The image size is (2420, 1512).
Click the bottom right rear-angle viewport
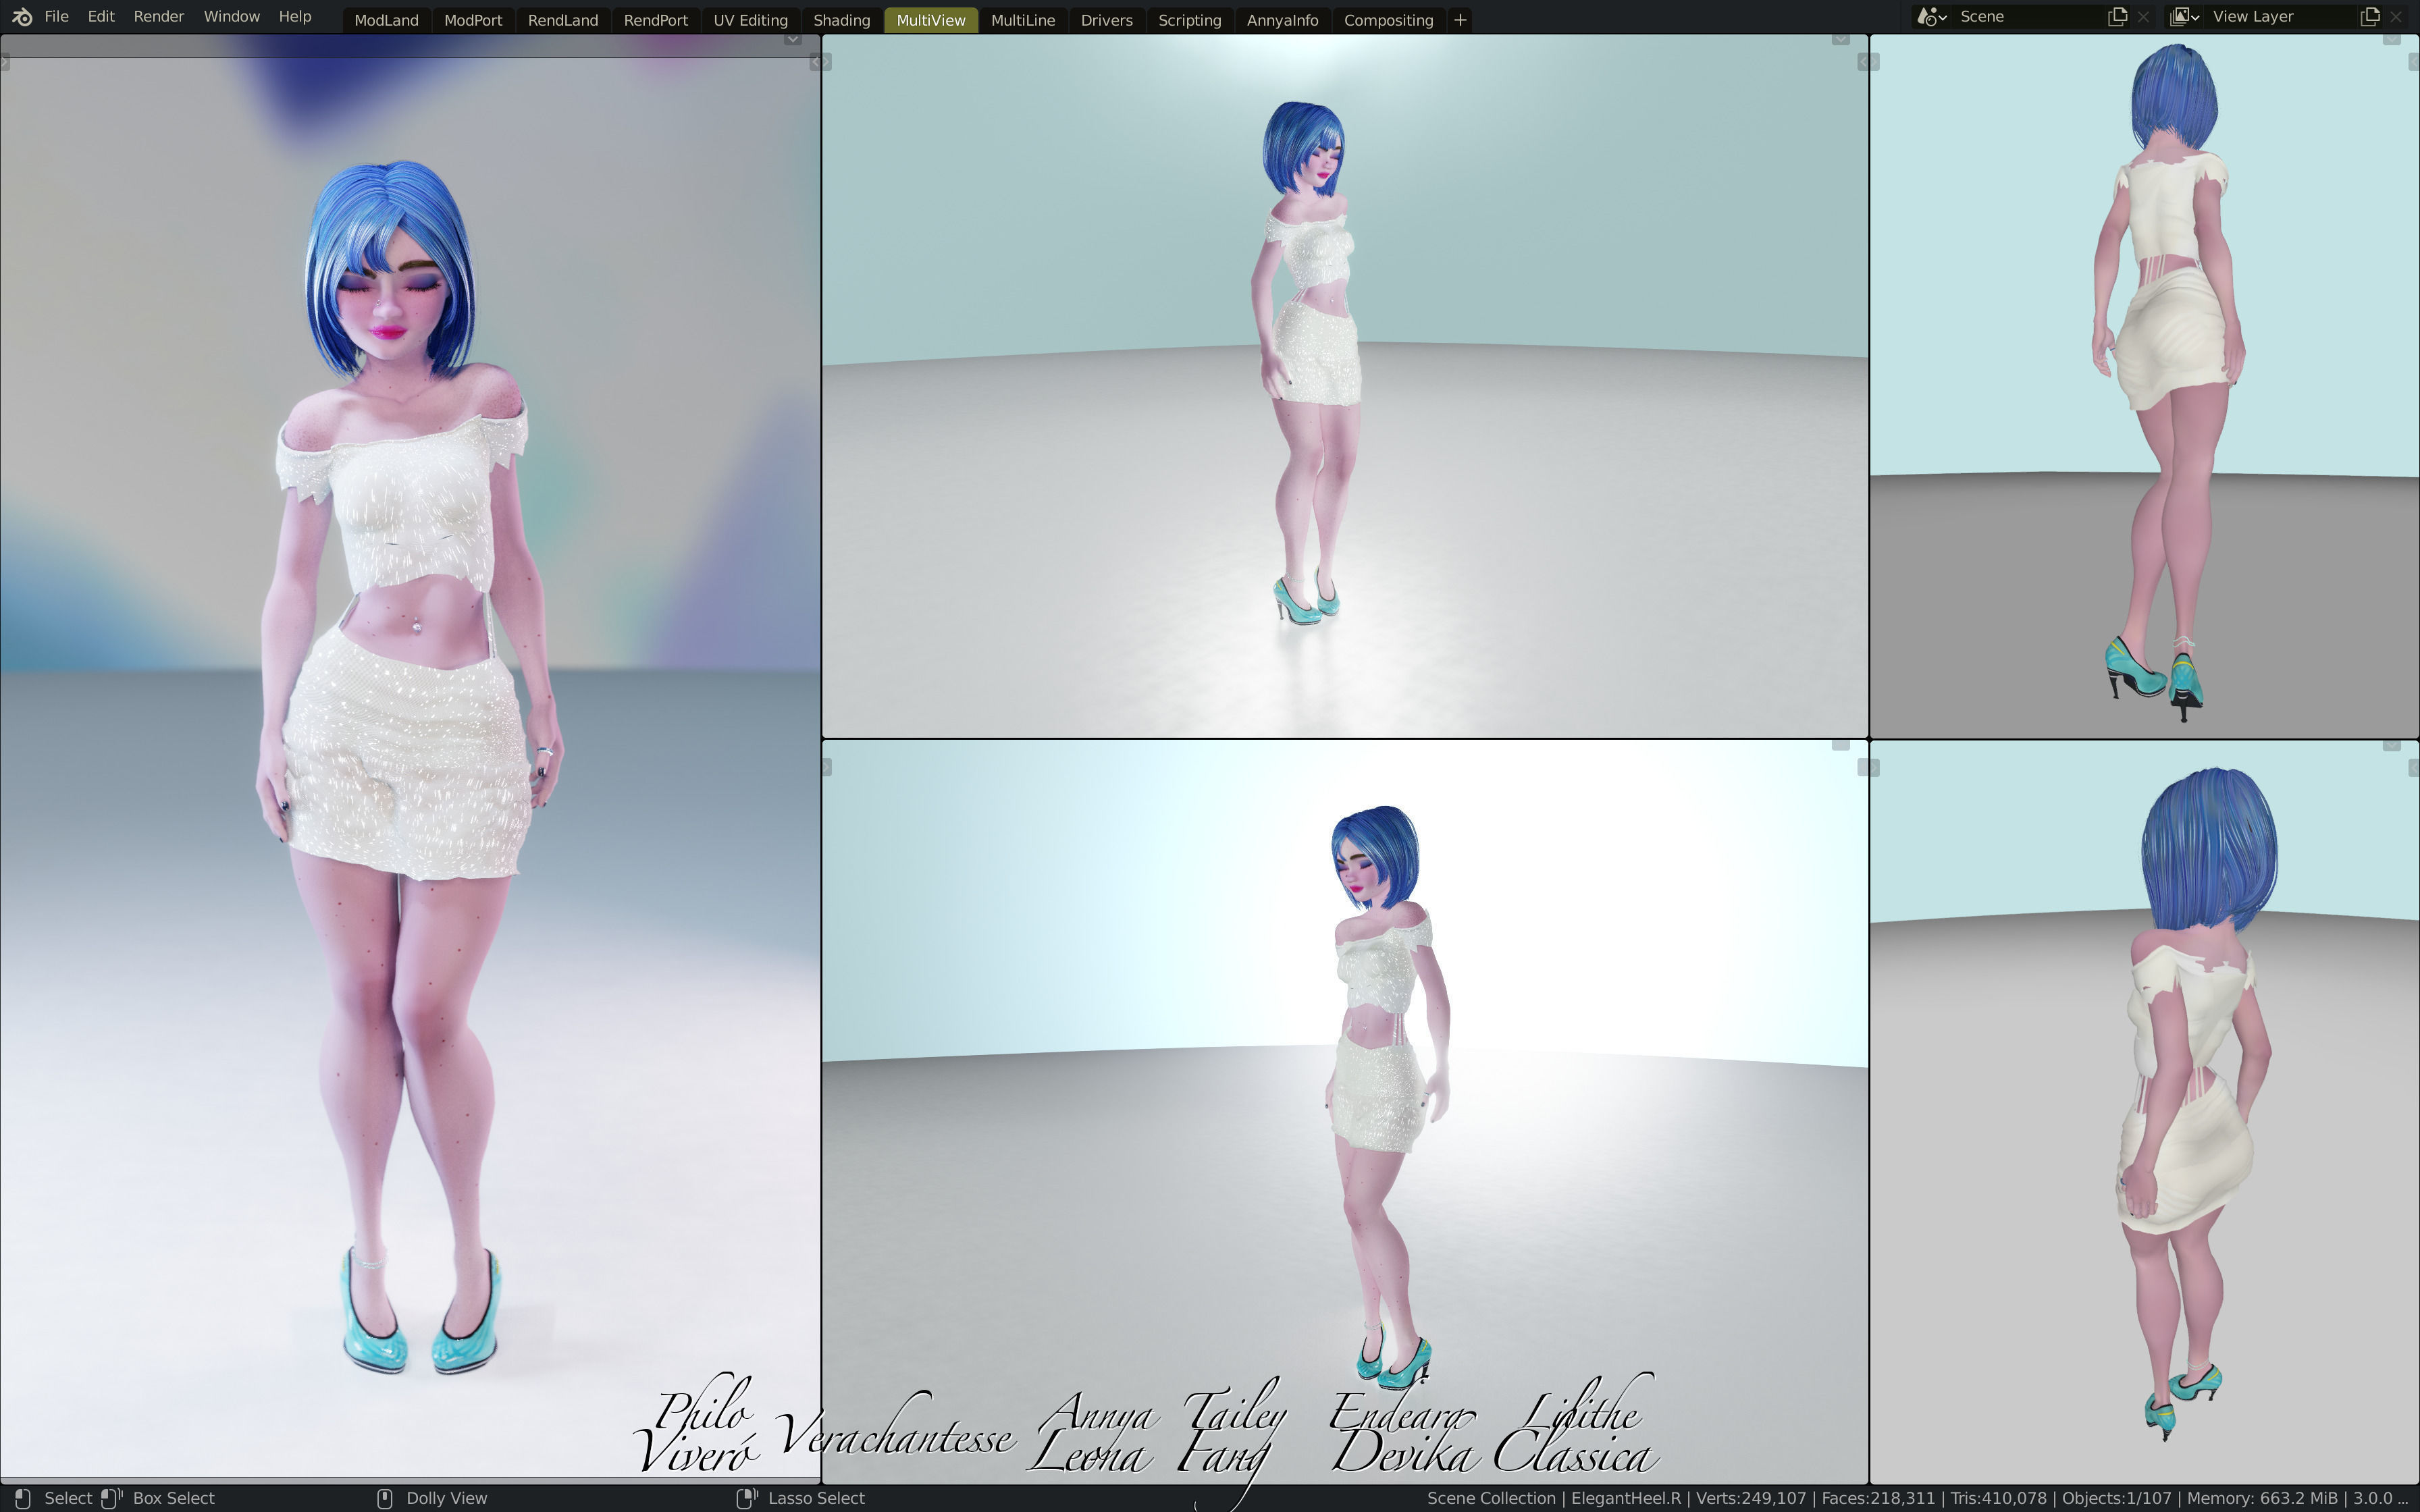[2144, 1112]
